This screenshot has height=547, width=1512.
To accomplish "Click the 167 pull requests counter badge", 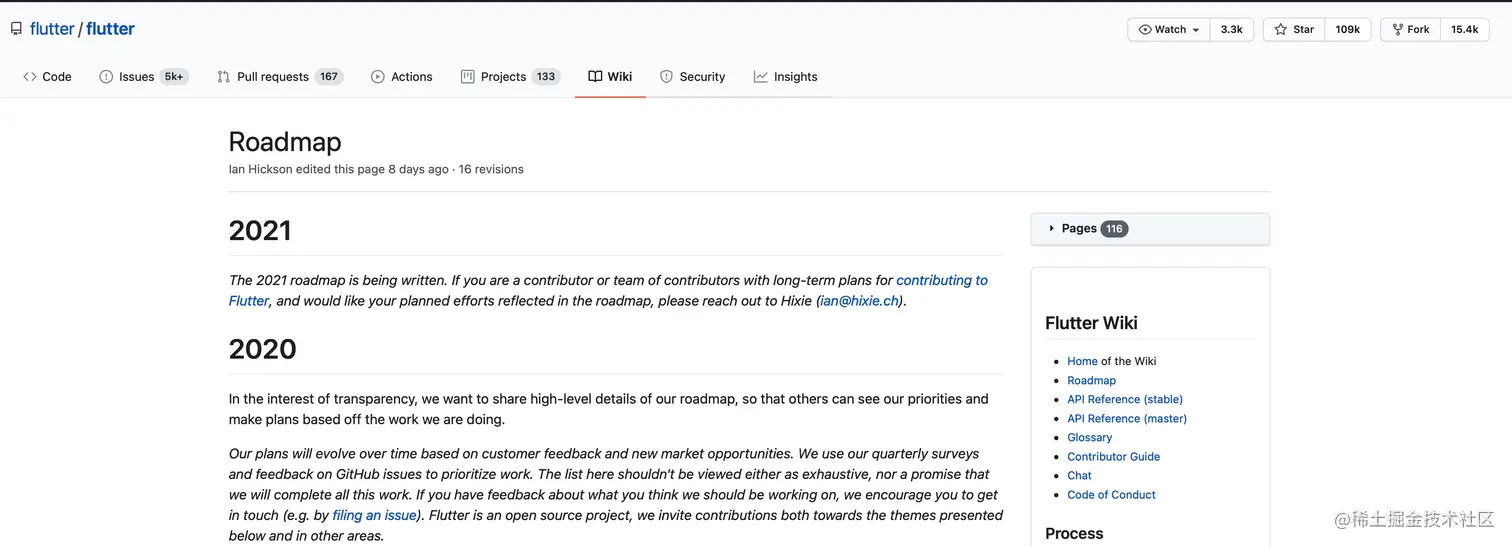I will [x=329, y=76].
